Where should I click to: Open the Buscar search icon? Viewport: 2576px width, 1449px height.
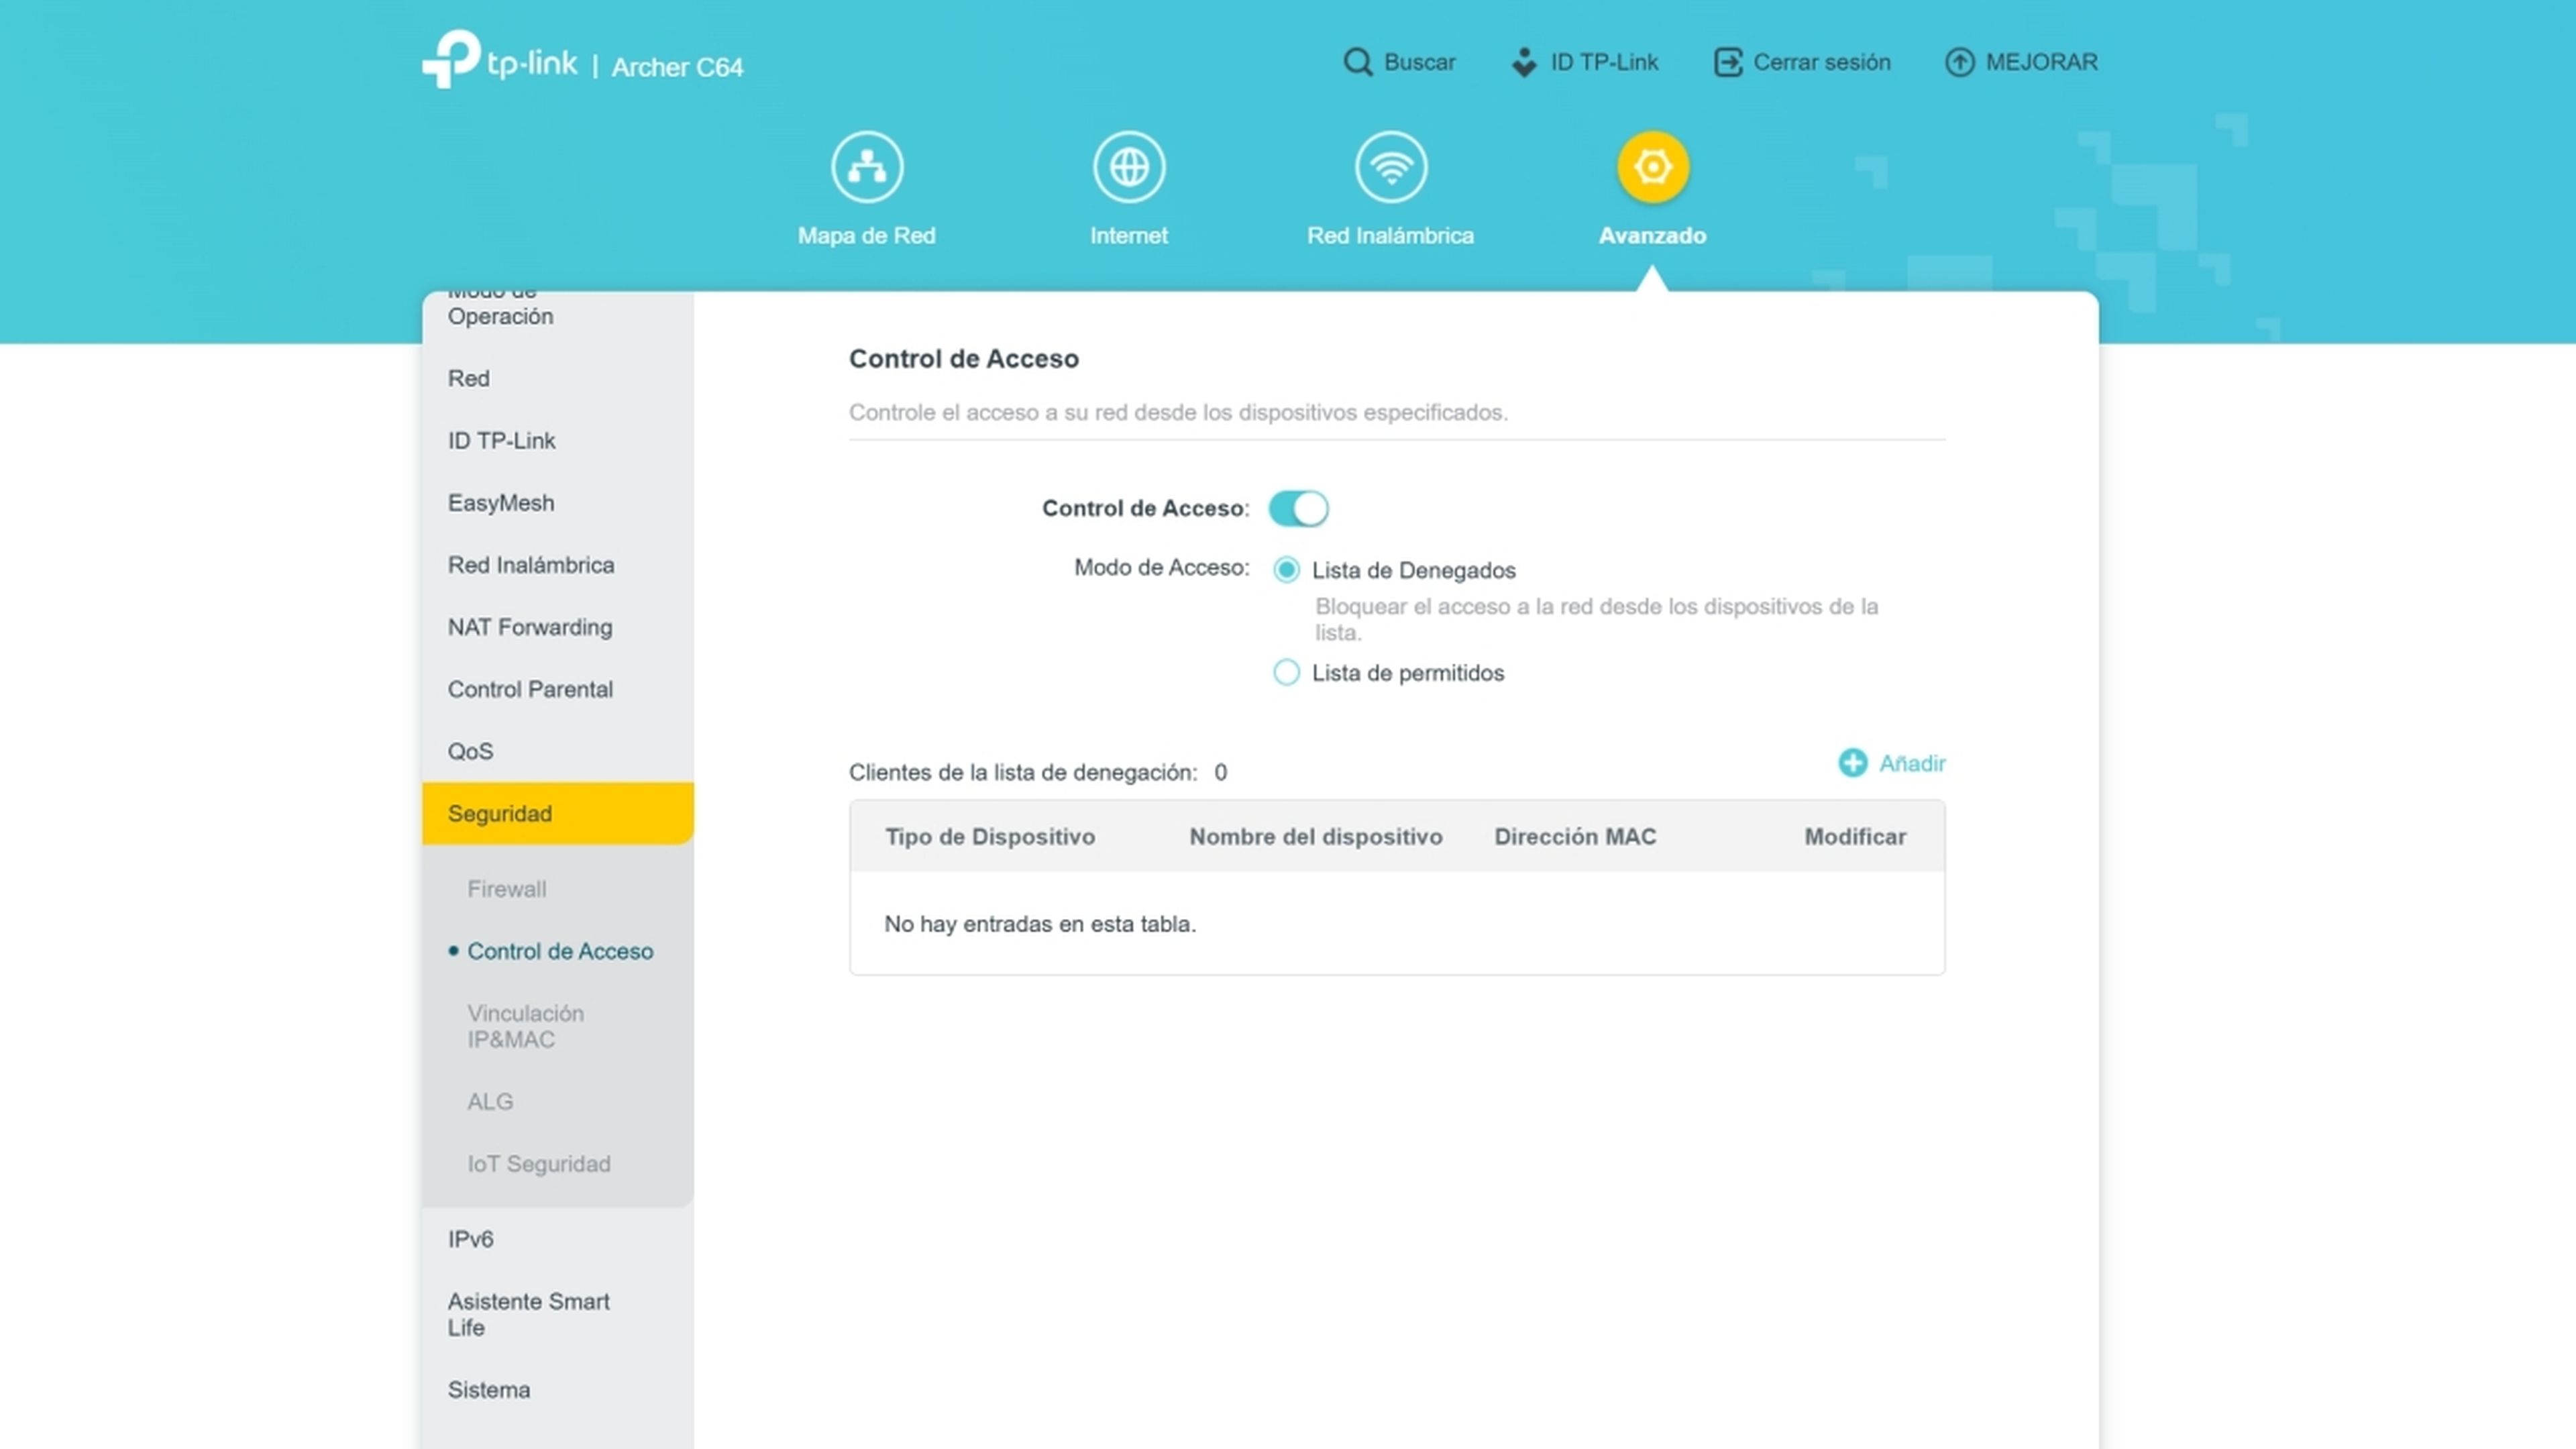coord(1358,62)
